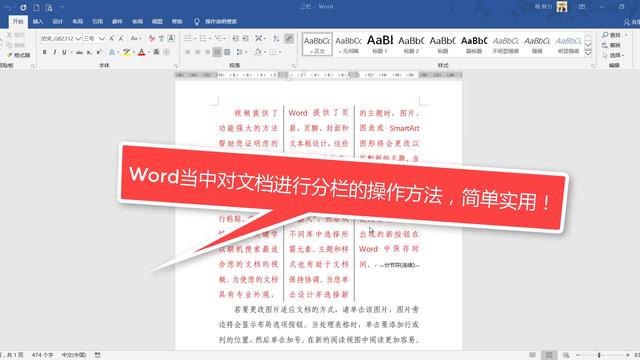Apply superscript formatting
The width and height of the screenshot is (640, 360).
pos(99,52)
